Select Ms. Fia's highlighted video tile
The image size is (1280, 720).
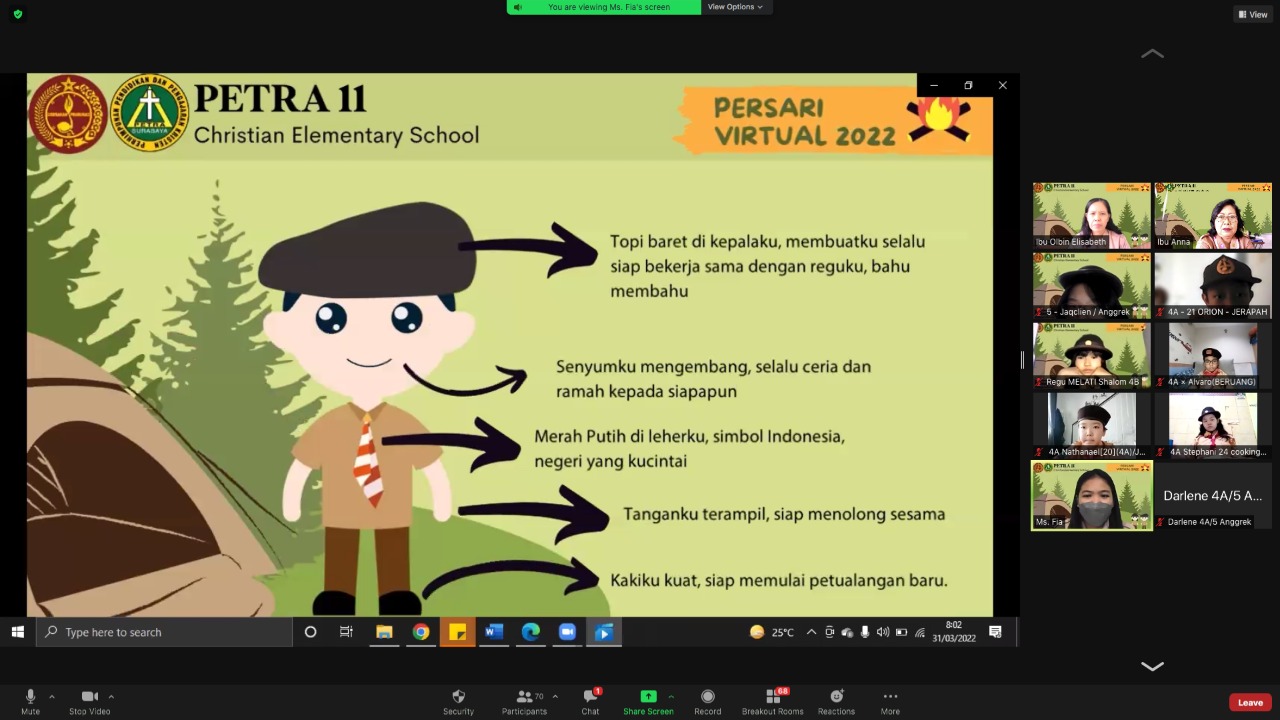(1092, 495)
